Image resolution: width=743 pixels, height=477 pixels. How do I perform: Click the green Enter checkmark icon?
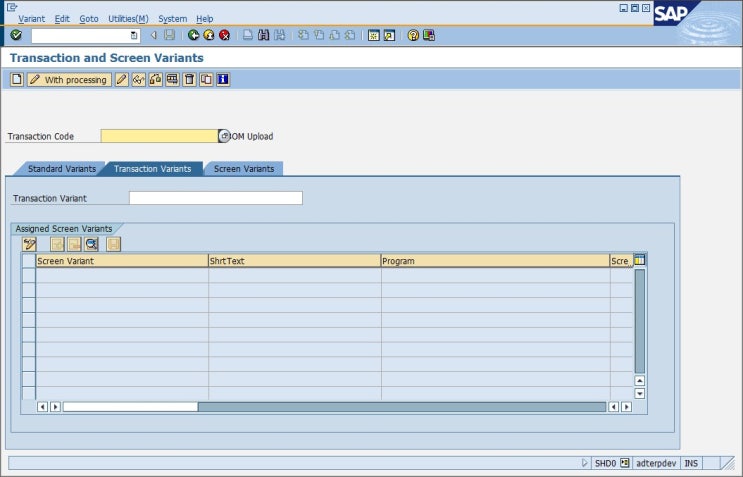coord(16,35)
